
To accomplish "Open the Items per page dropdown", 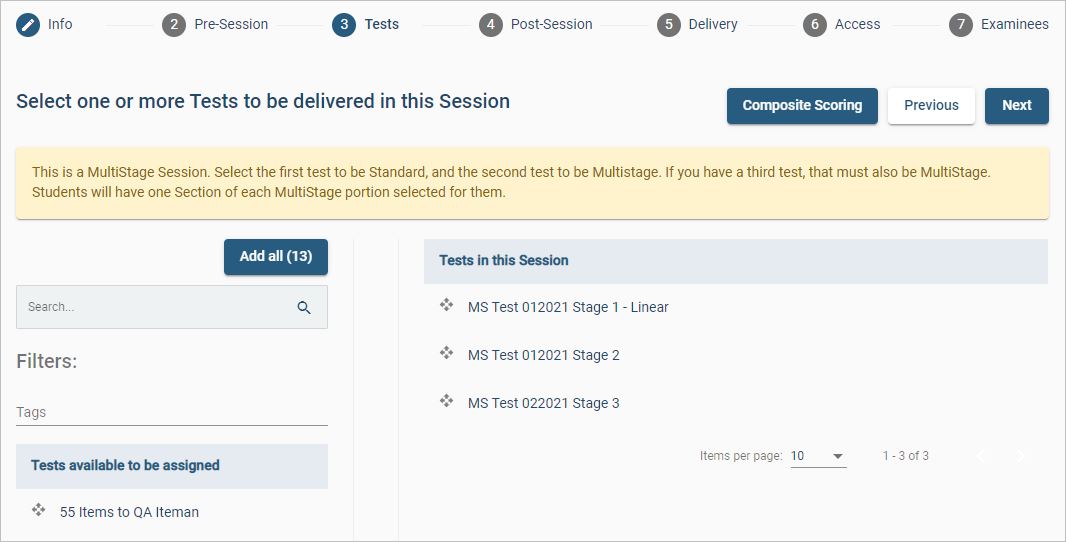I will coord(818,456).
